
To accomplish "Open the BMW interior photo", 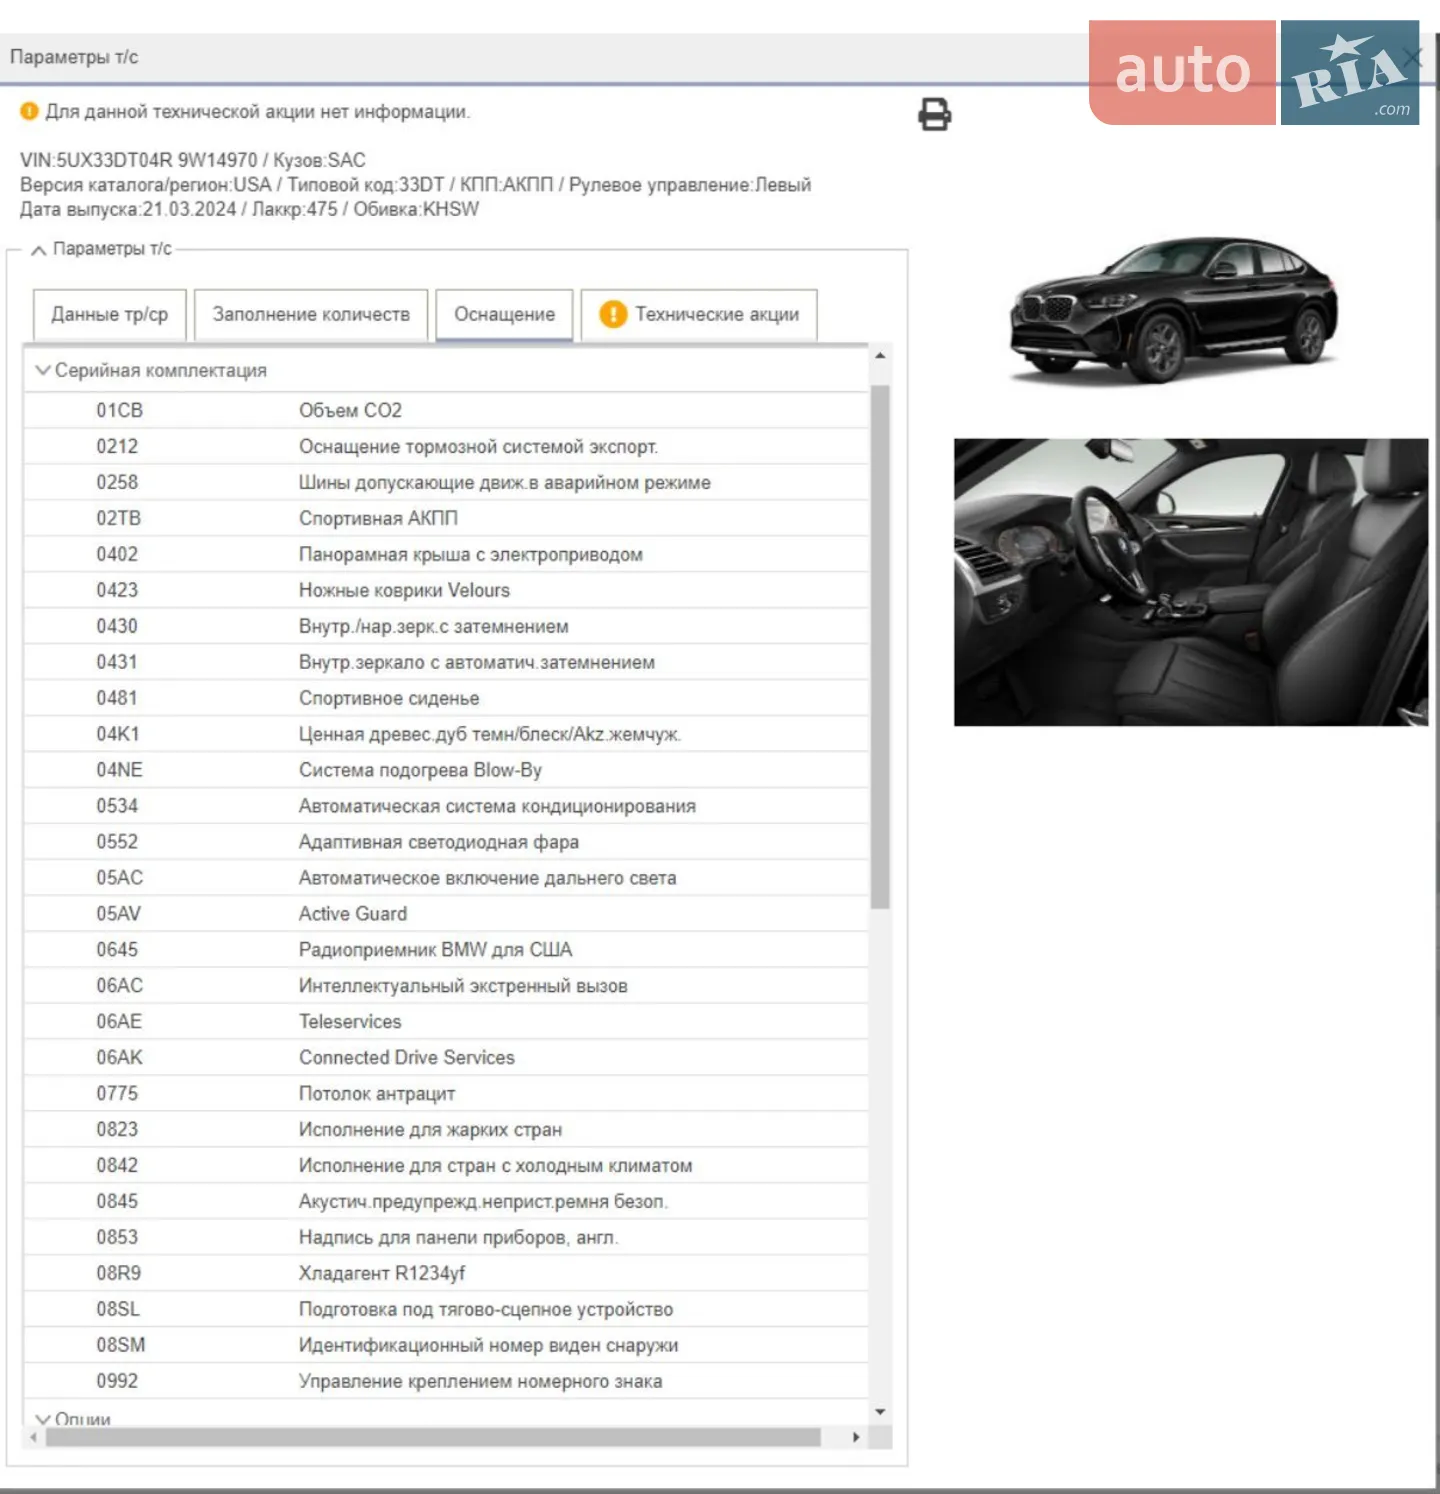I will pyautogui.click(x=1191, y=582).
